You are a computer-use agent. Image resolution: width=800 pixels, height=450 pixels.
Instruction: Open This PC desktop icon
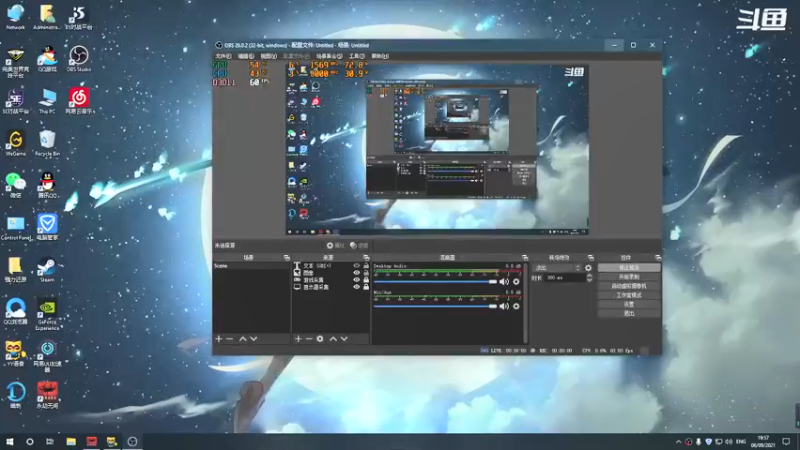point(47,101)
